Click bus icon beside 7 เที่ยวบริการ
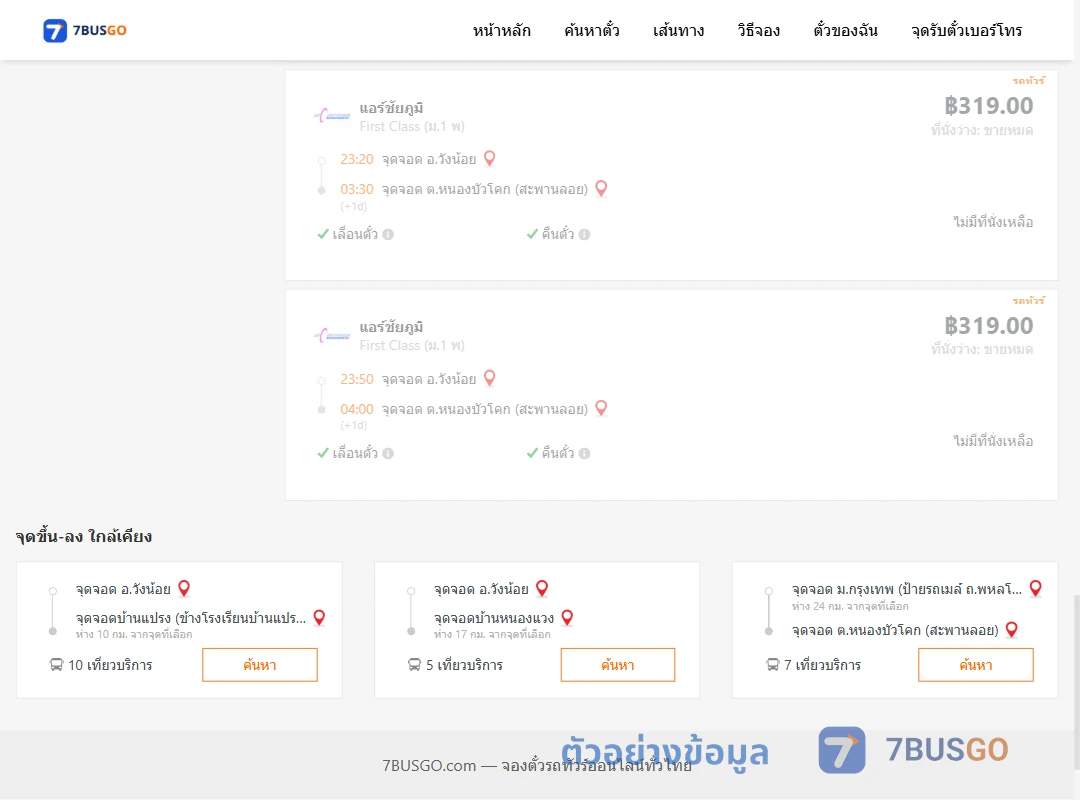The width and height of the screenshot is (1080, 800). [772, 665]
